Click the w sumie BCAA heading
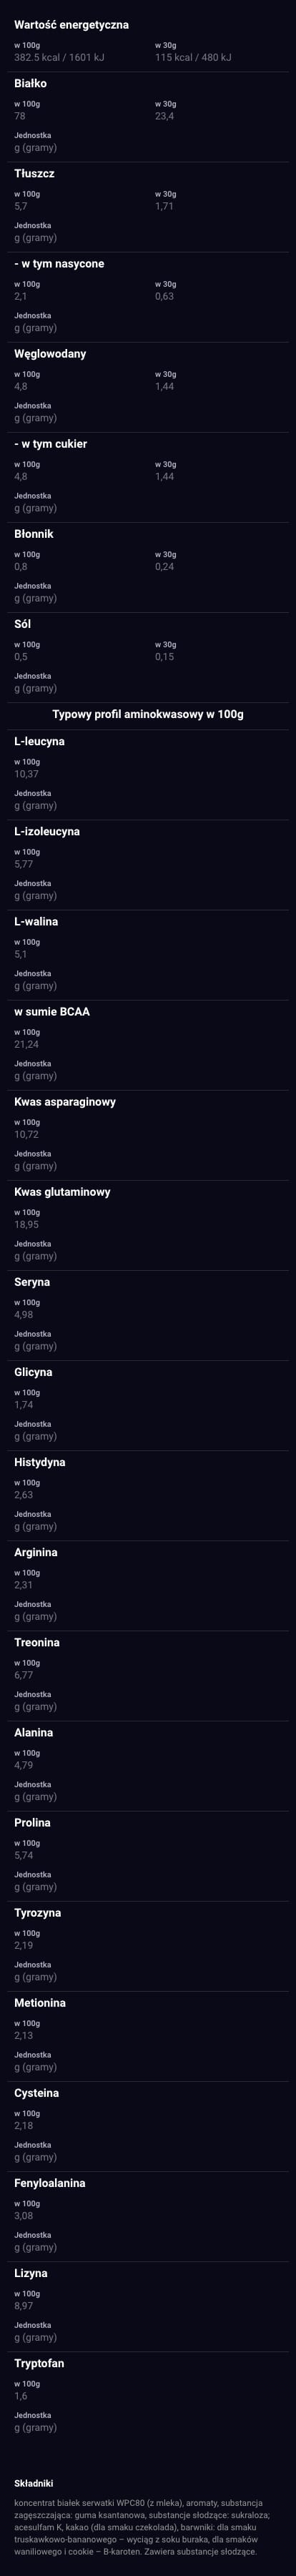 52,1012
